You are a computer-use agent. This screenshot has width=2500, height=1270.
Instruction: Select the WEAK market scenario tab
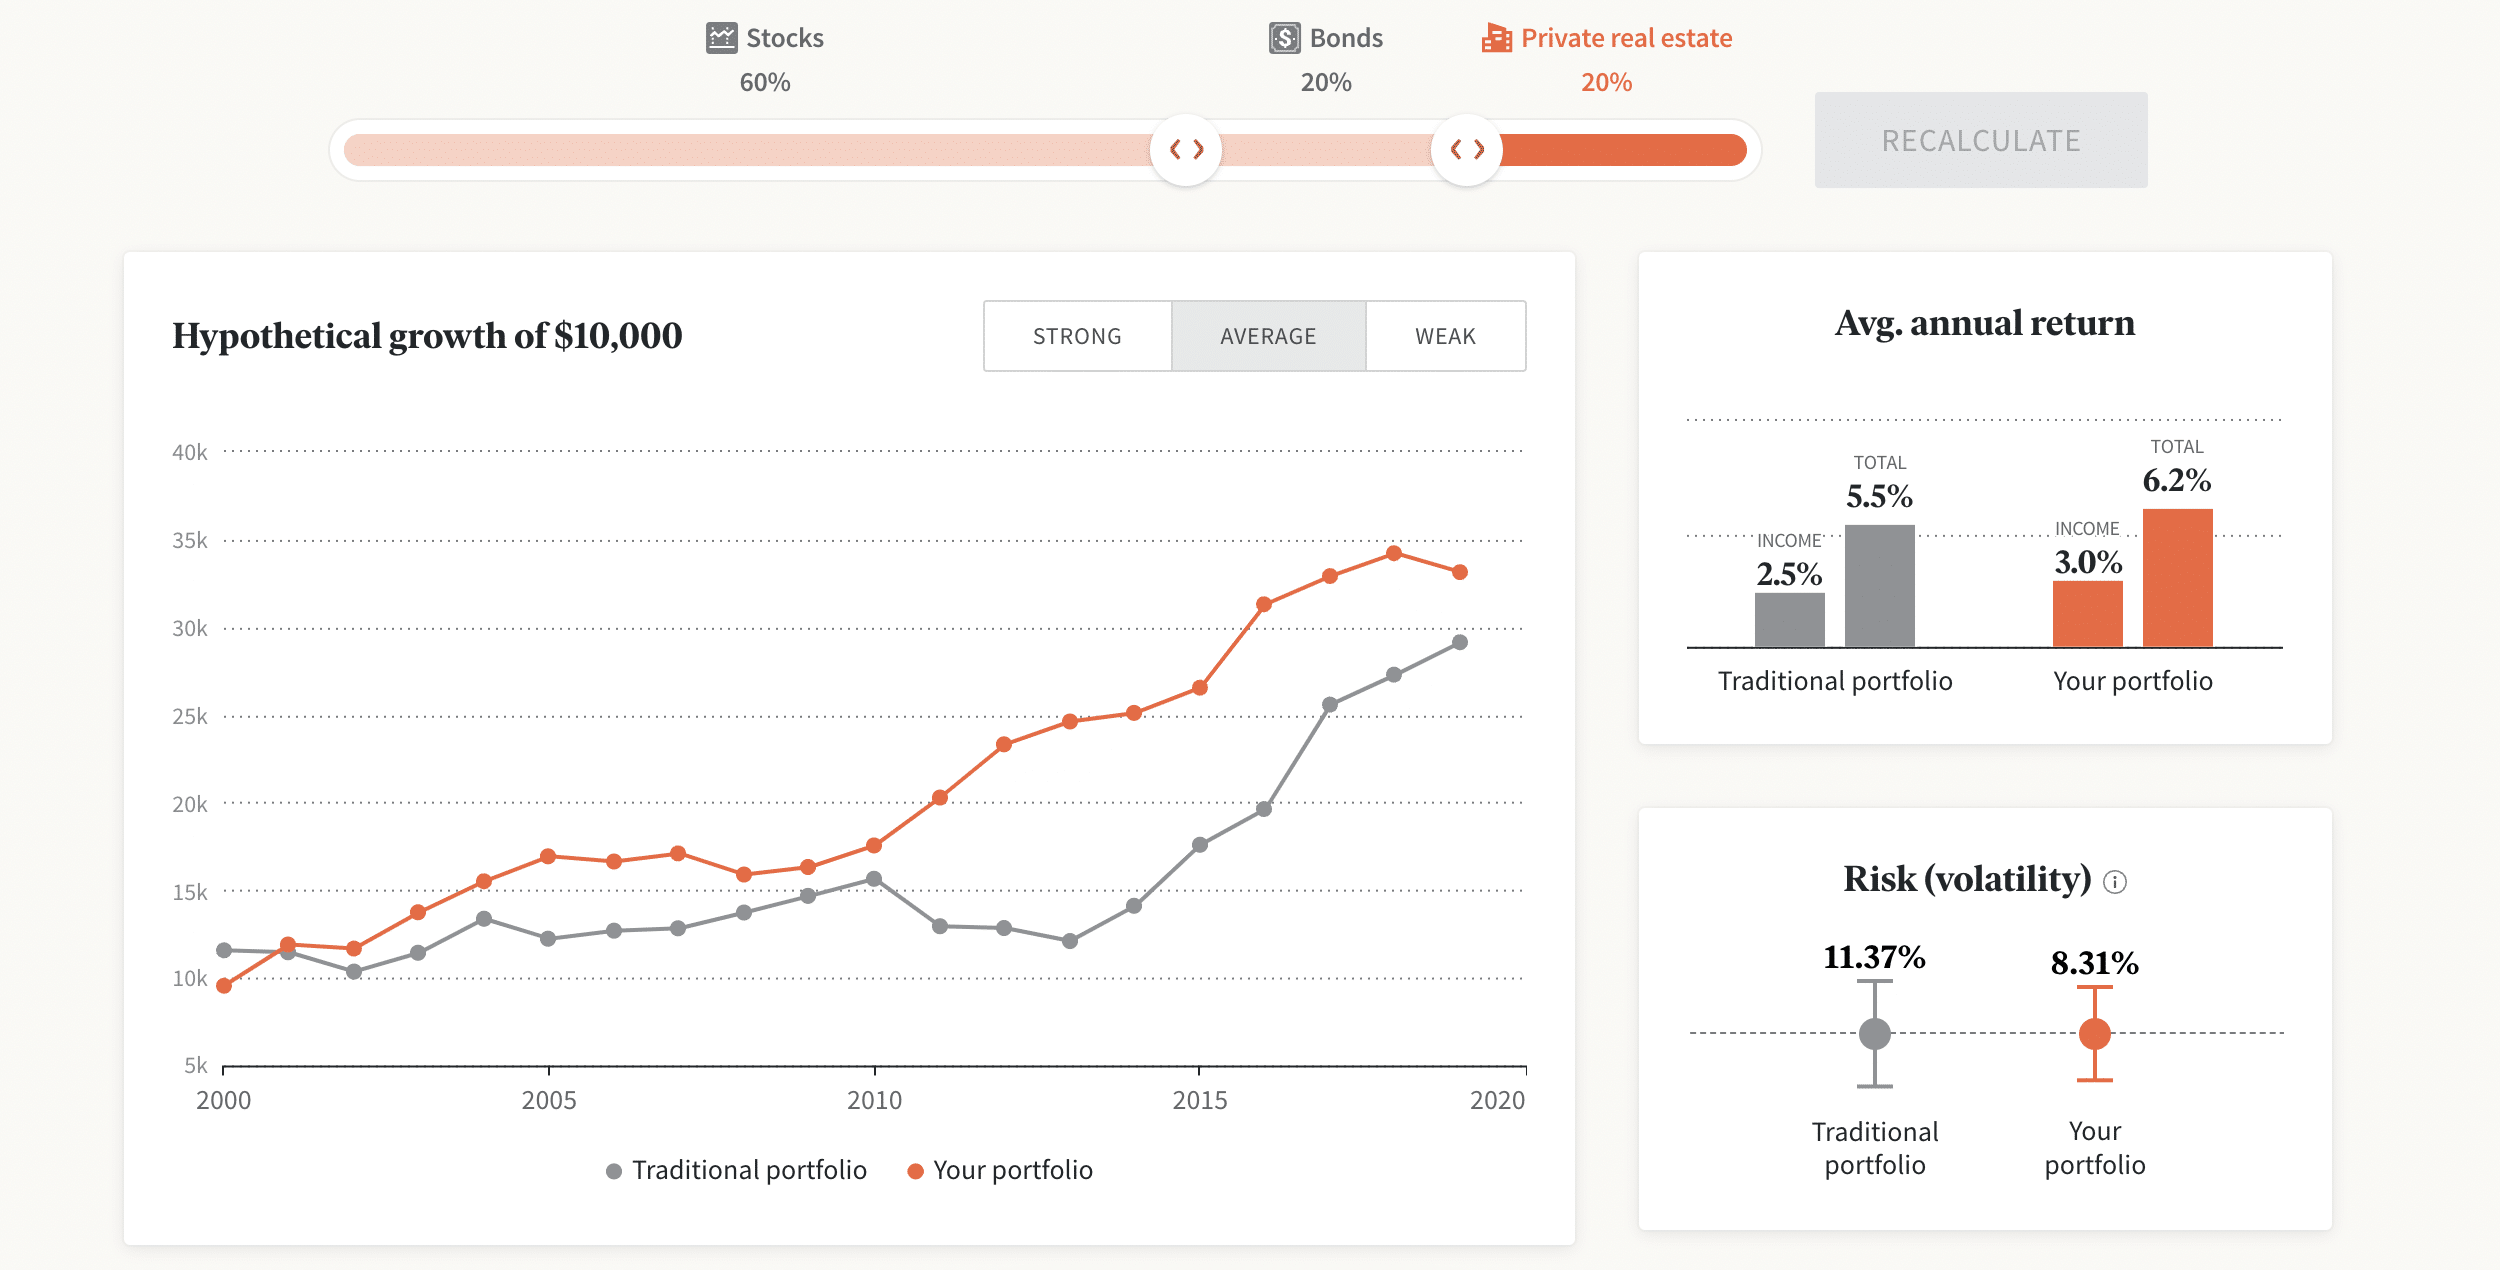[1445, 336]
